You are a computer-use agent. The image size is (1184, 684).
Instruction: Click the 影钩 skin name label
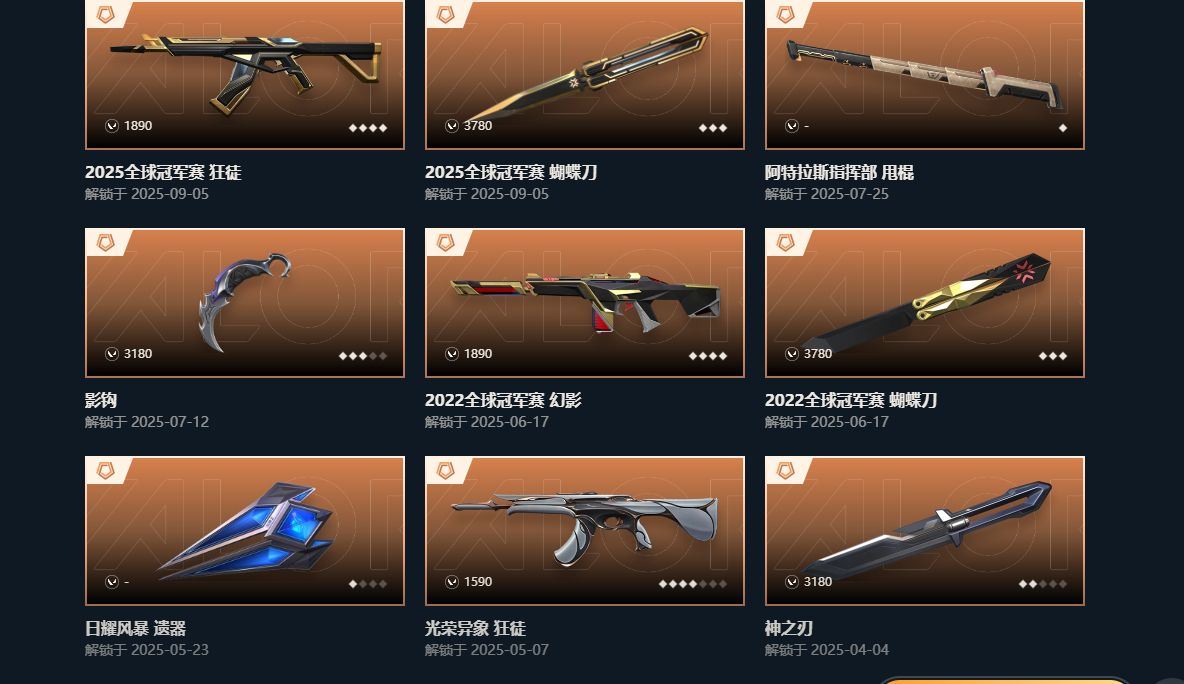pyautogui.click(x=101, y=400)
